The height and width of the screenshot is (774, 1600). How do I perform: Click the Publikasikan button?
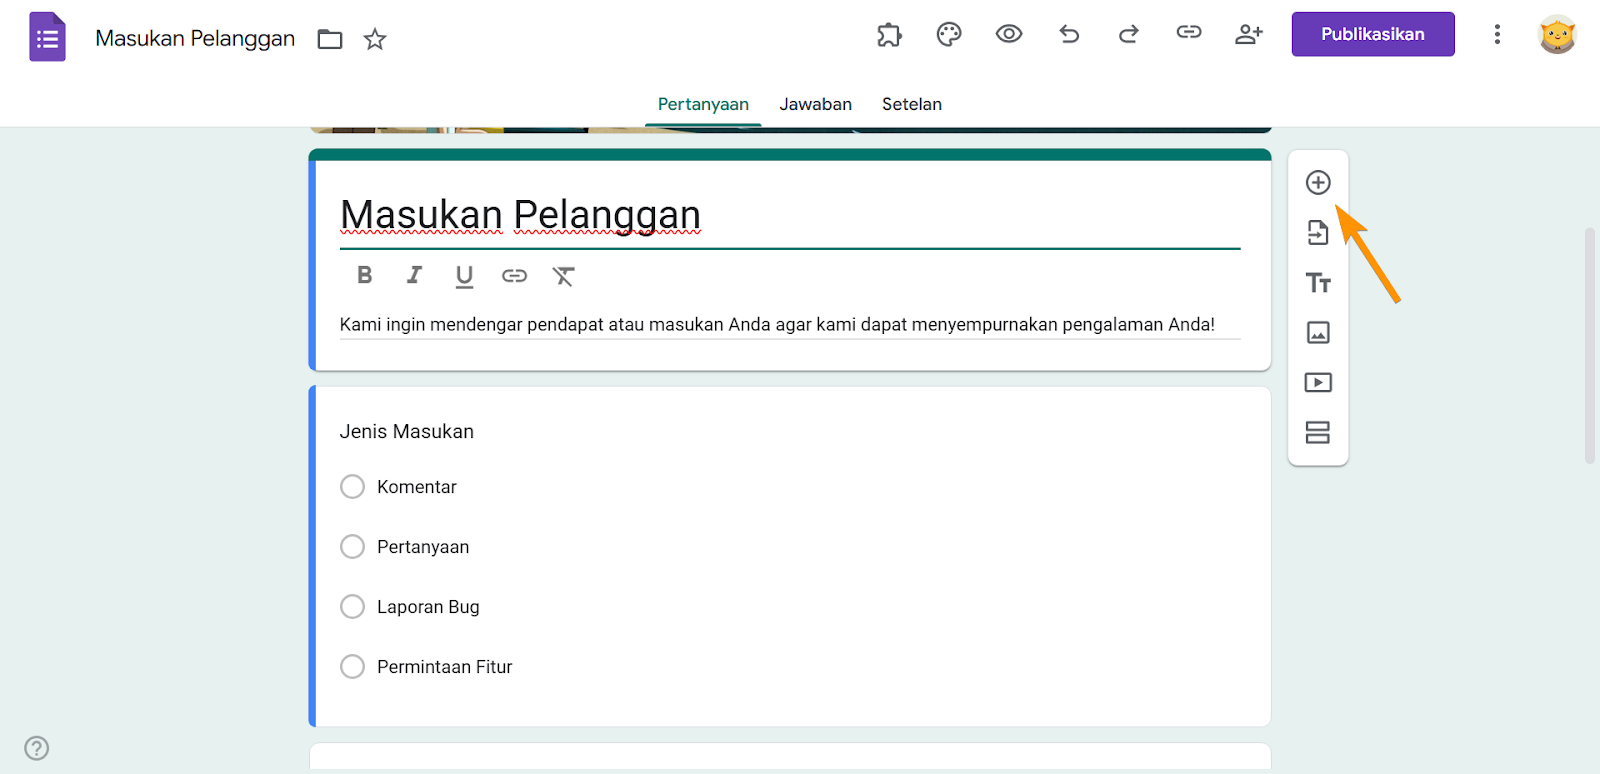click(1373, 34)
